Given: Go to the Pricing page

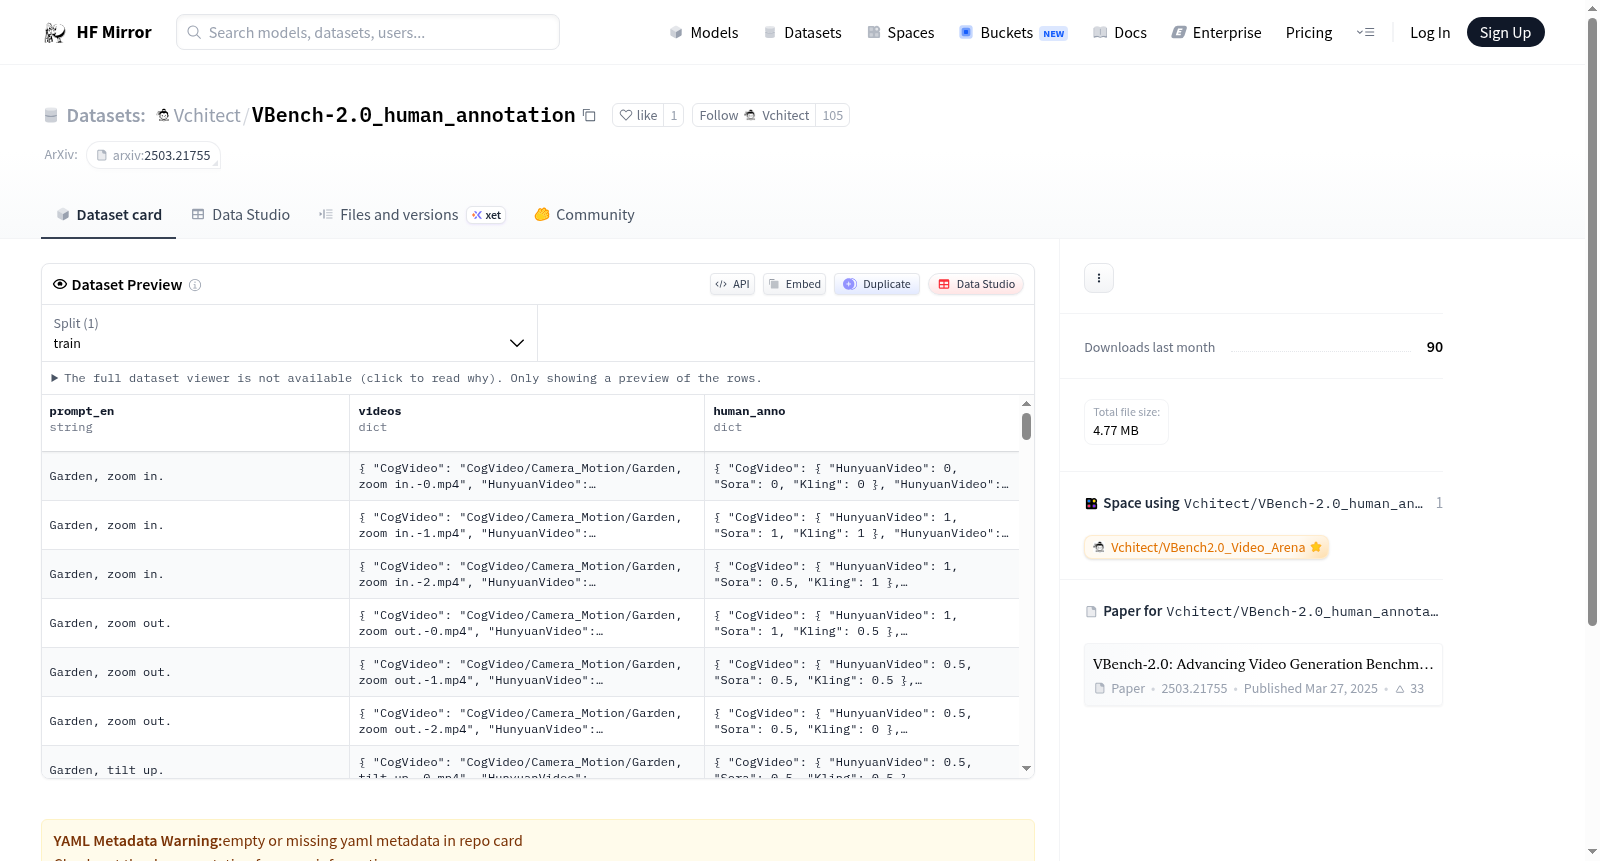Looking at the screenshot, I should pyautogui.click(x=1309, y=33).
